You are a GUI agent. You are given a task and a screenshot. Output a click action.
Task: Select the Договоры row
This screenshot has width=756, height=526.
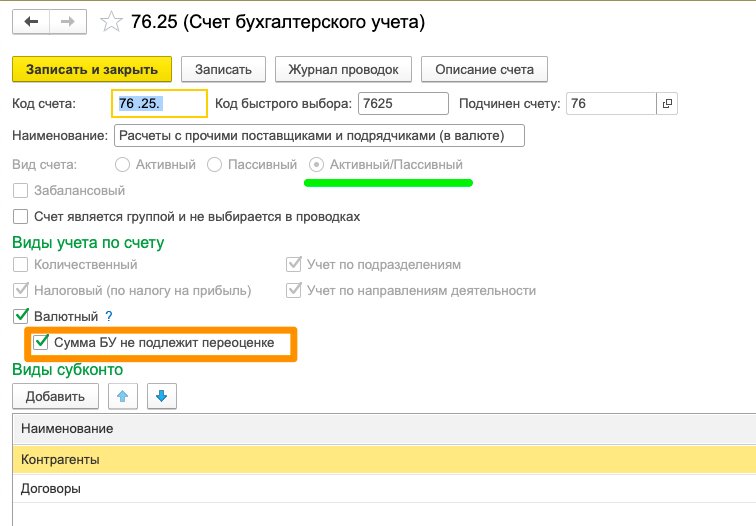384,489
